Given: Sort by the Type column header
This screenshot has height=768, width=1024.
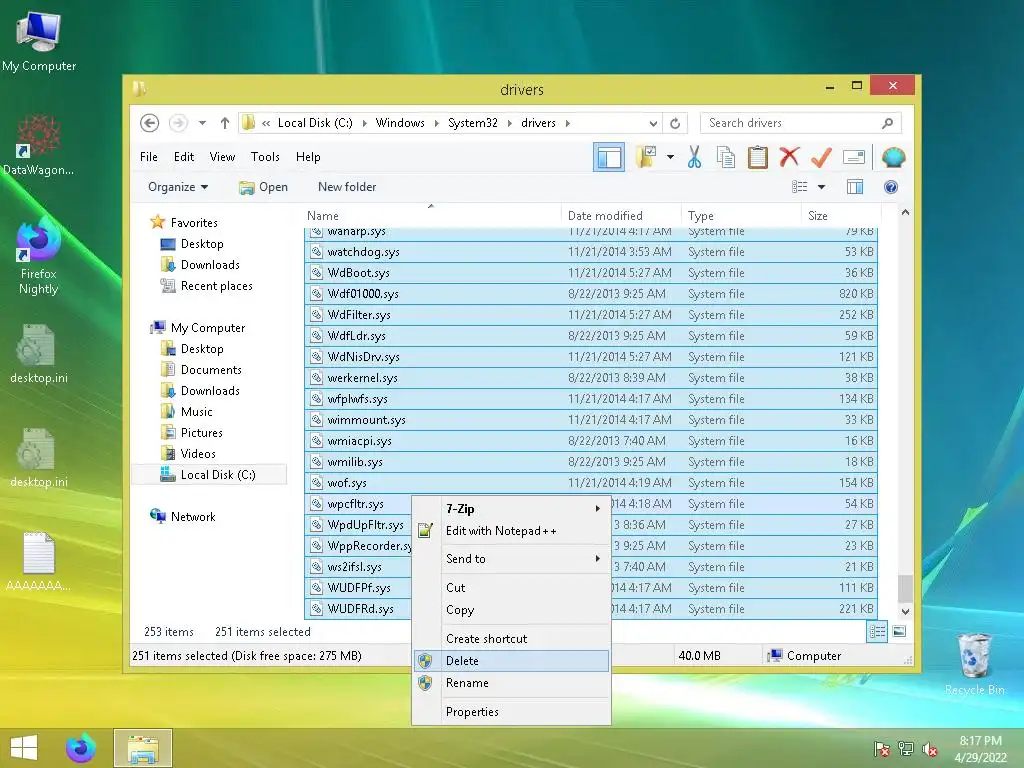Looking at the screenshot, I should [741, 216].
